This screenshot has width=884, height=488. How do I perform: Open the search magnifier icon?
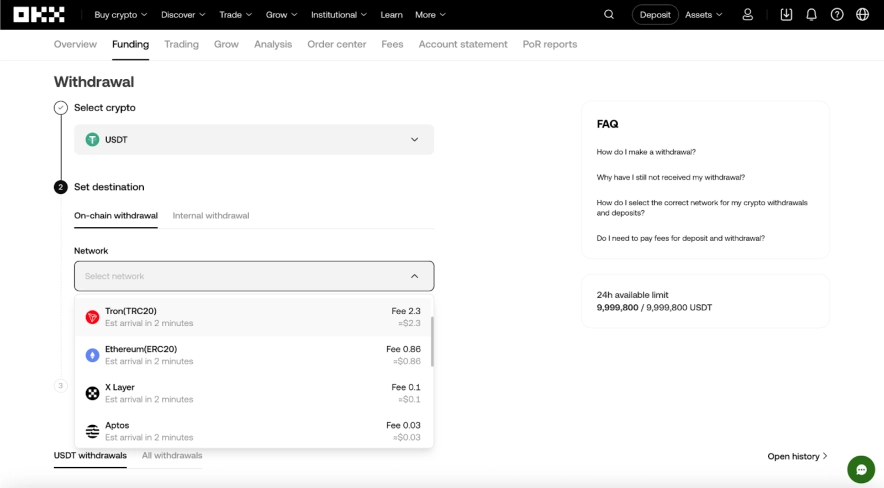click(x=609, y=15)
